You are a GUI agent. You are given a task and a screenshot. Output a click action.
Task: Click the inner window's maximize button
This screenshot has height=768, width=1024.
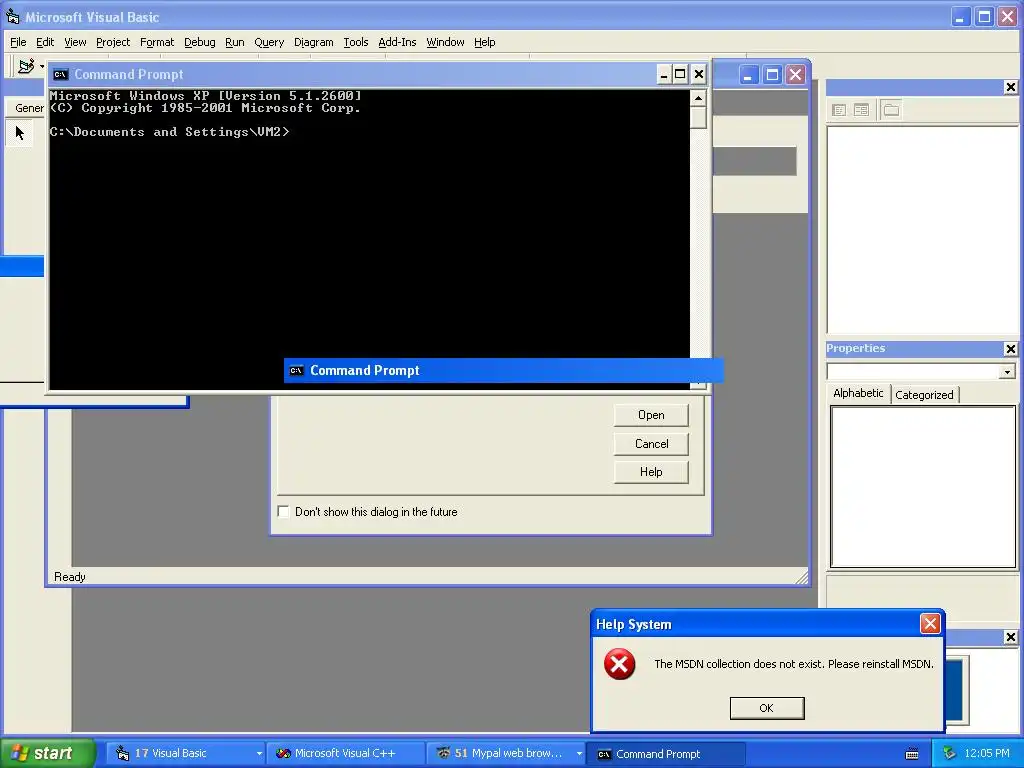point(772,75)
